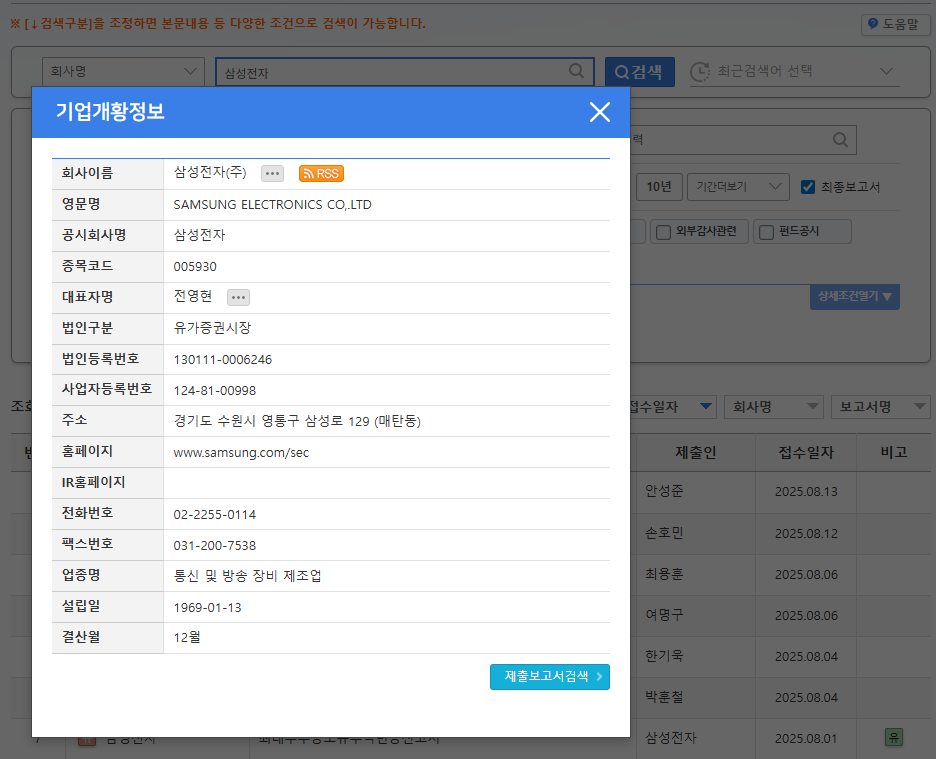Click business registration number 124-81-00998

click(x=214, y=391)
